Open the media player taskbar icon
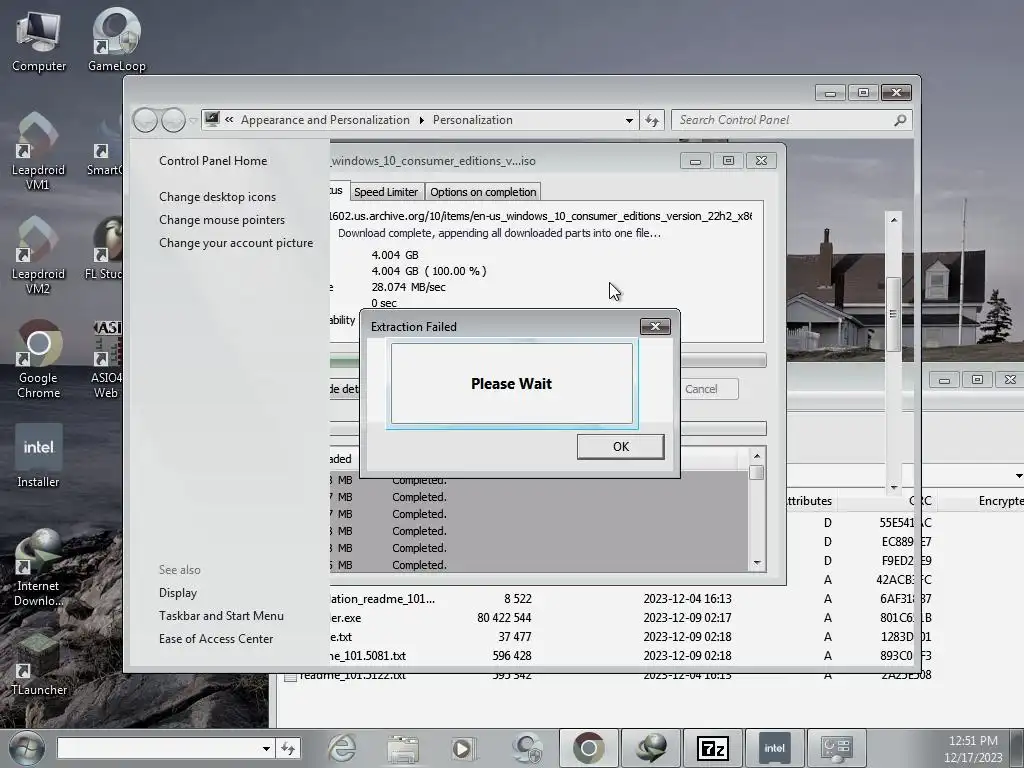1024x768 pixels. 462,748
